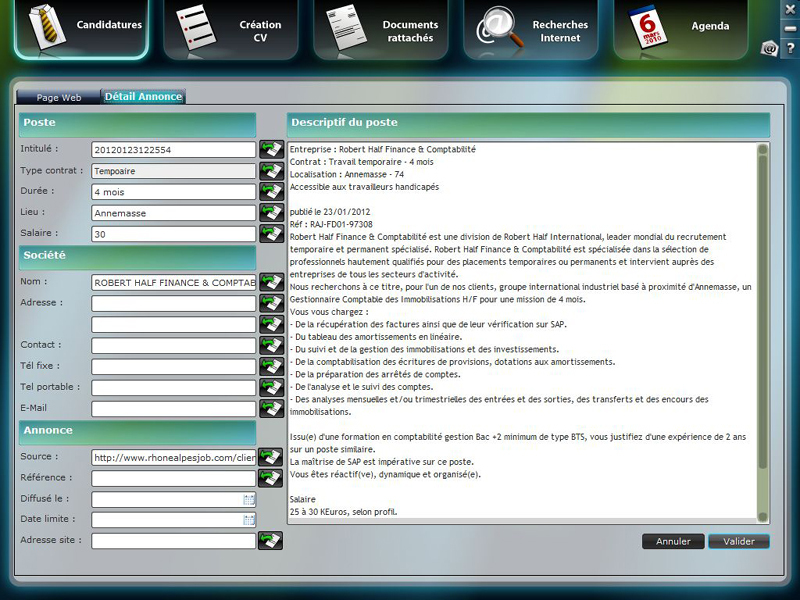The width and height of the screenshot is (800, 600).
Task: Click the paste icon next to Tél fixe
Action: pos(271,366)
